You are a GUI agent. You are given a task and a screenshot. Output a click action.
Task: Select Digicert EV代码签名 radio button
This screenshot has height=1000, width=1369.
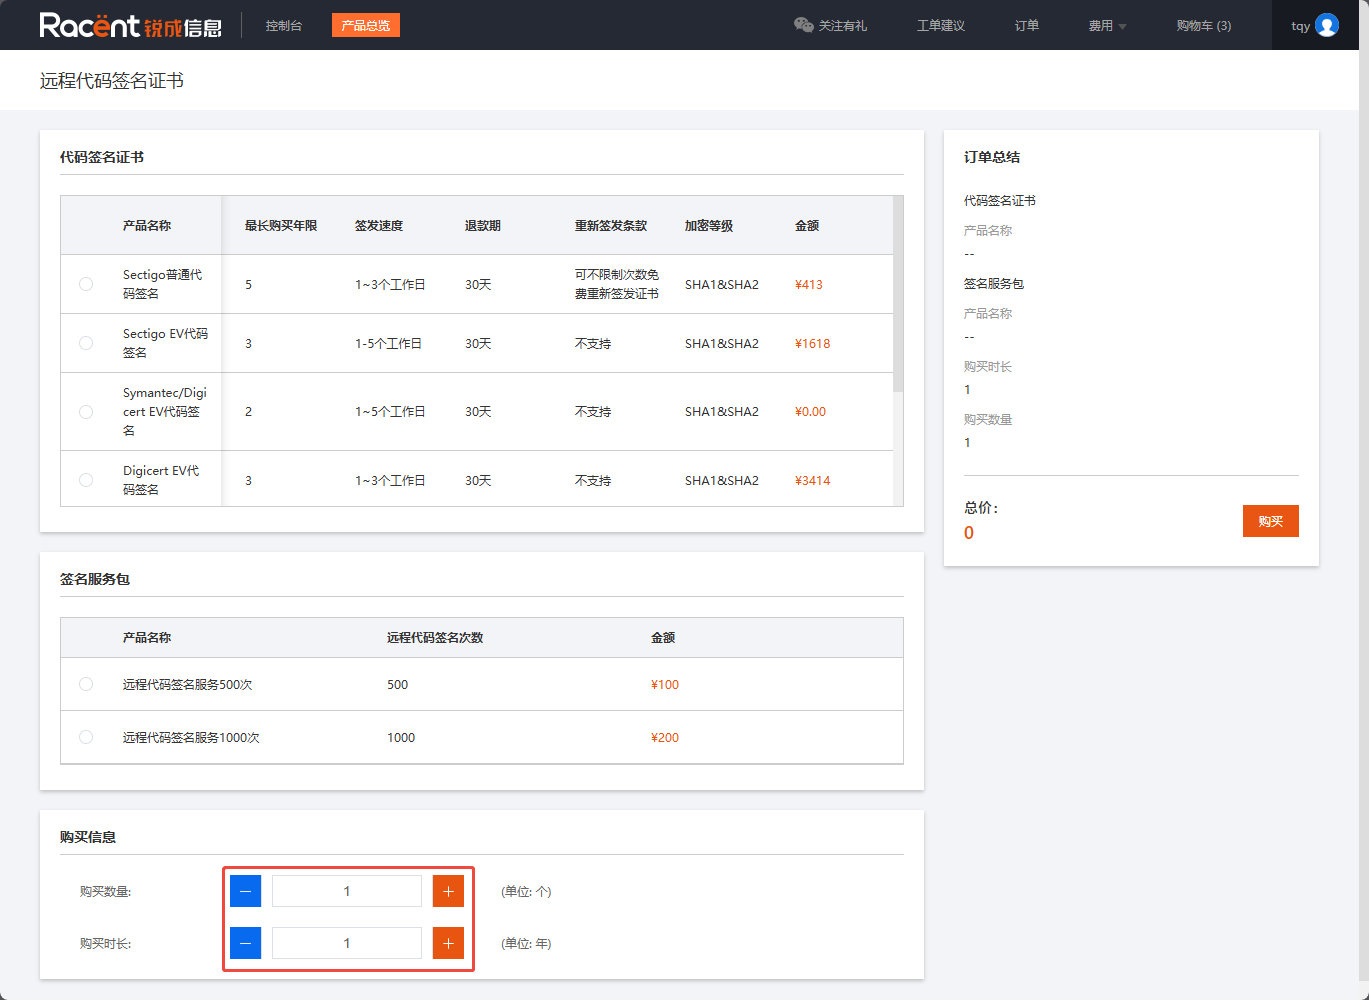pos(86,480)
